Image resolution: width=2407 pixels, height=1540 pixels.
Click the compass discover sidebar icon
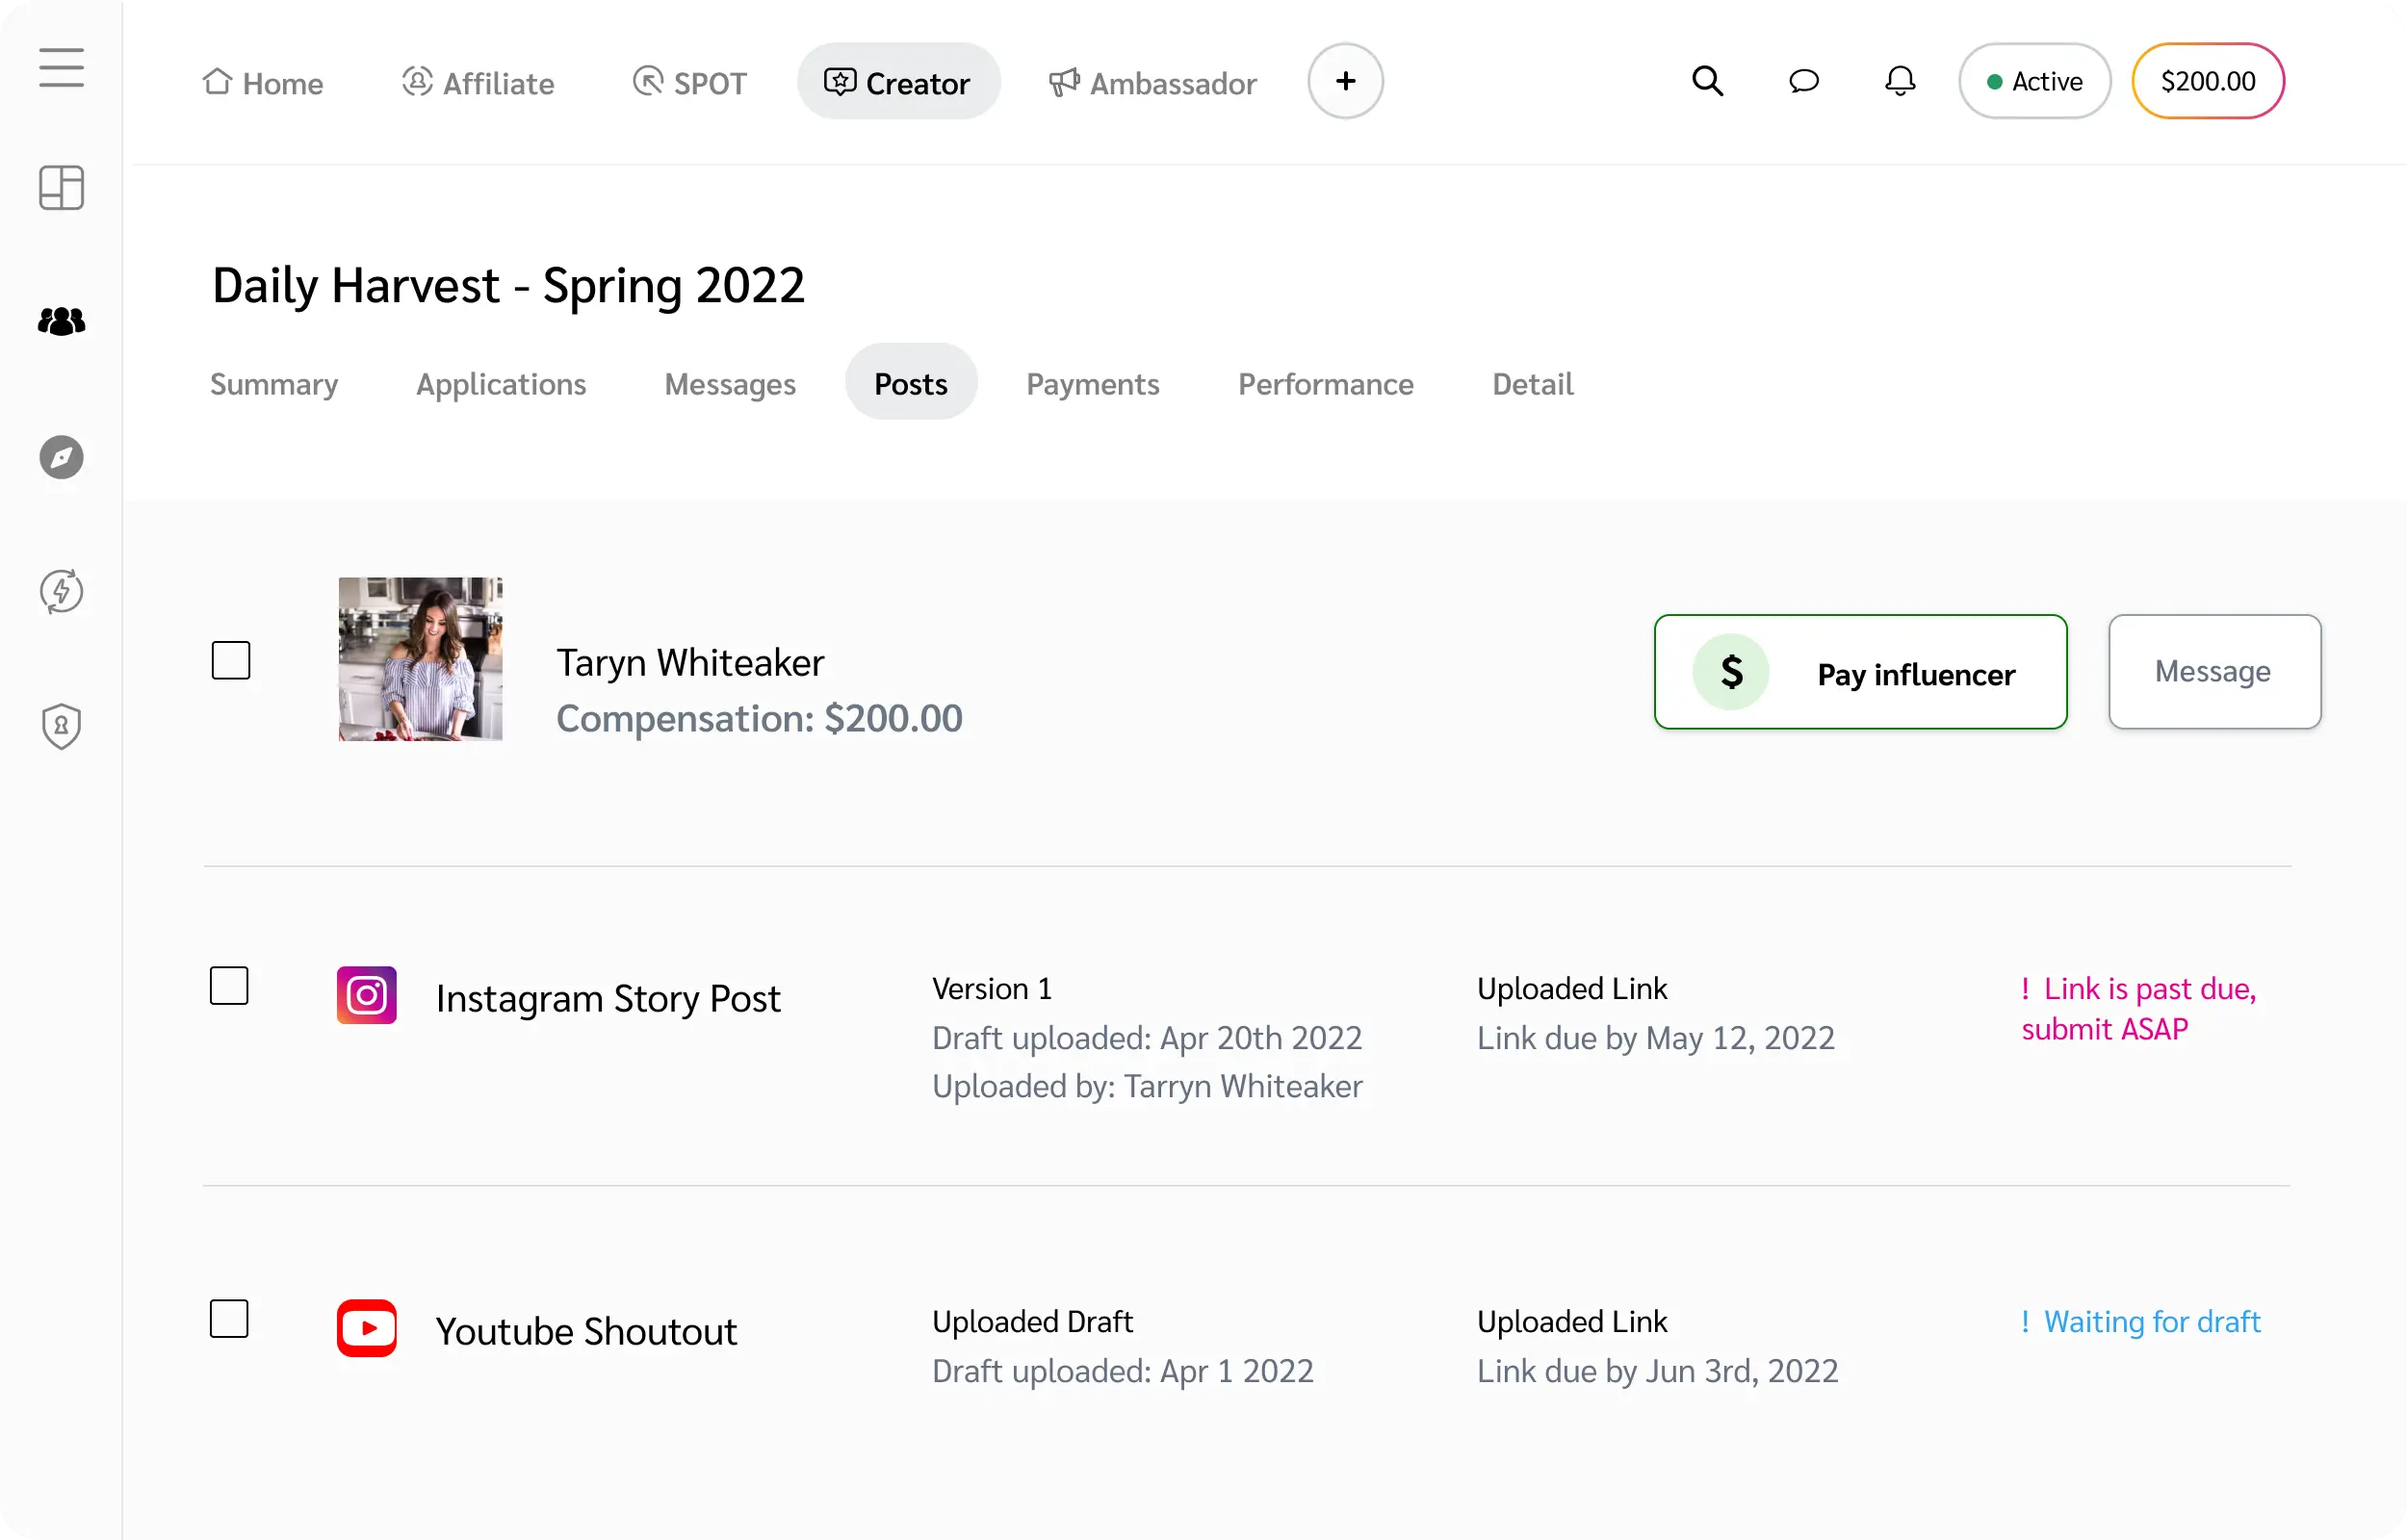(x=61, y=457)
